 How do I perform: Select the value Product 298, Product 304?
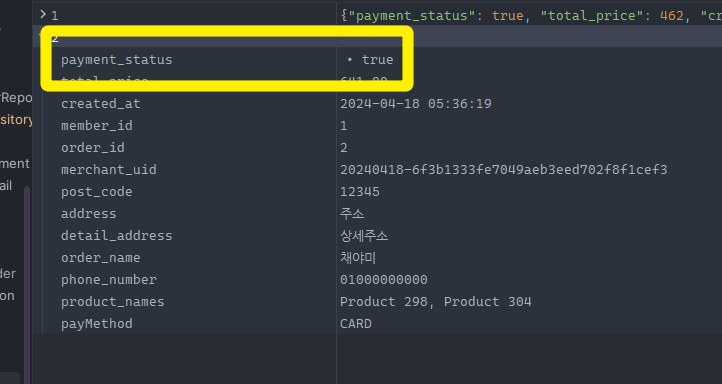point(436,302)
